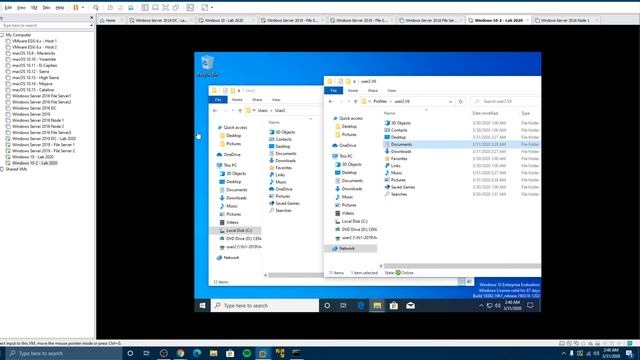Open the stretch guest dropdown arrow
640x360 pixels.
click(212, 7)
